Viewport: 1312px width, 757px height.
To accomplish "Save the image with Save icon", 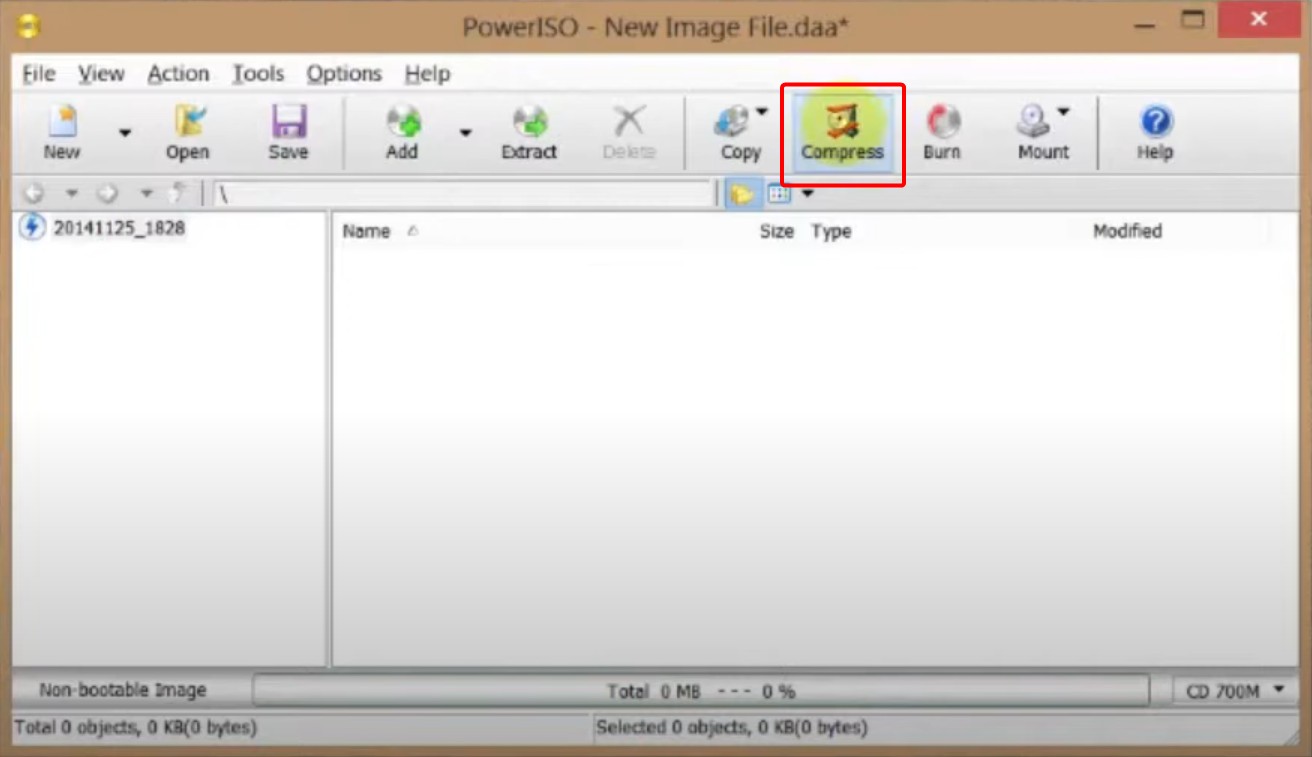I will pos(288,133).
